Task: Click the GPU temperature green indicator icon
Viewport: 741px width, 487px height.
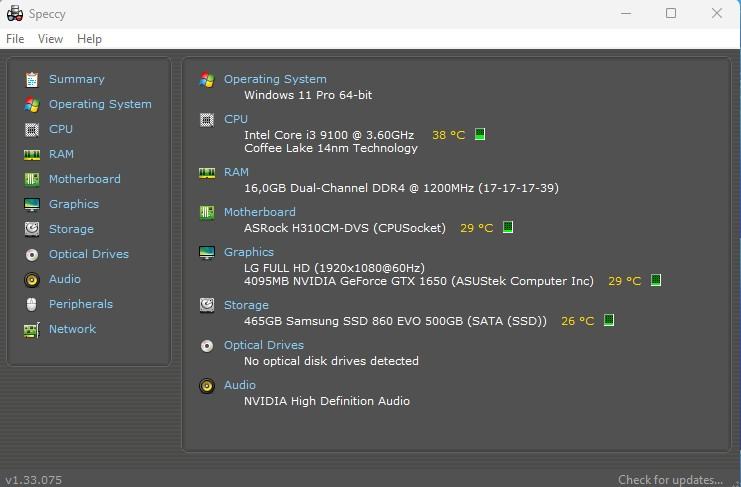Action: (x=655, y=281)
